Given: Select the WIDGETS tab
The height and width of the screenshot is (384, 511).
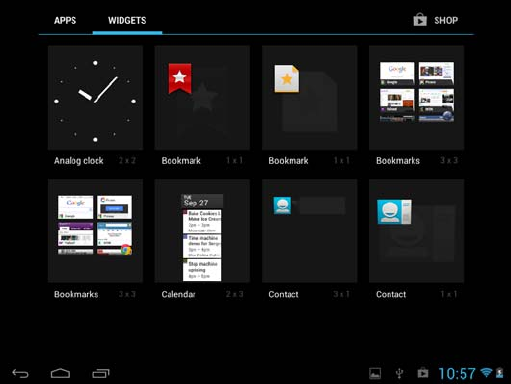Looking at the screenshot, I should coord(127,20).
